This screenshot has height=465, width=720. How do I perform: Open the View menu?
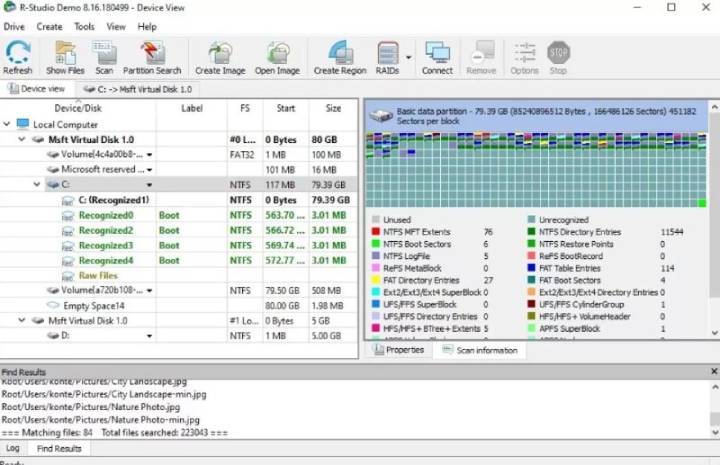[116, 27]
